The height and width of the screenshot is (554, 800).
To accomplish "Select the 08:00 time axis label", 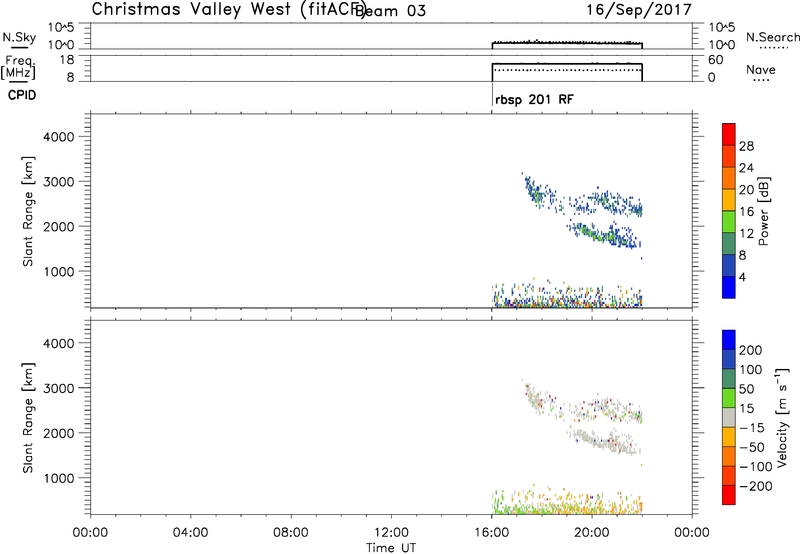I will click(x=291, y=533).
